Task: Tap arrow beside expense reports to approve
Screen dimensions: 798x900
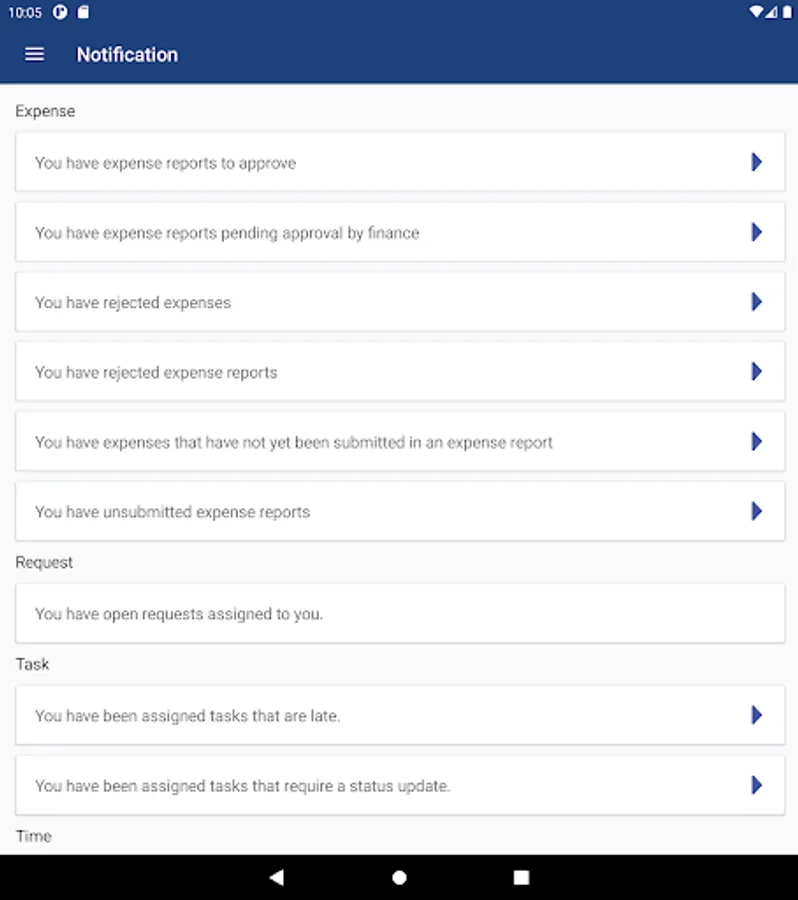Action: [757, 162]
